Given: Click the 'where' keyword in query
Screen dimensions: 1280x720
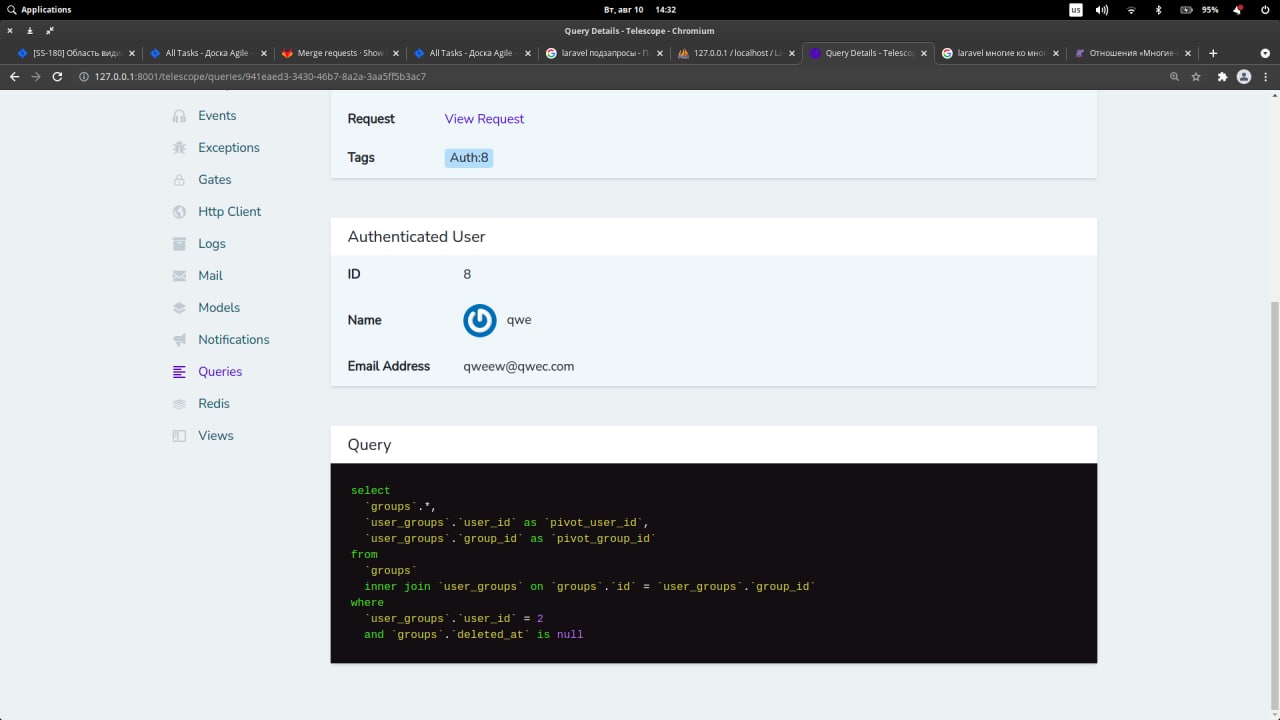Looking at the screenshot, I should 367,603.
